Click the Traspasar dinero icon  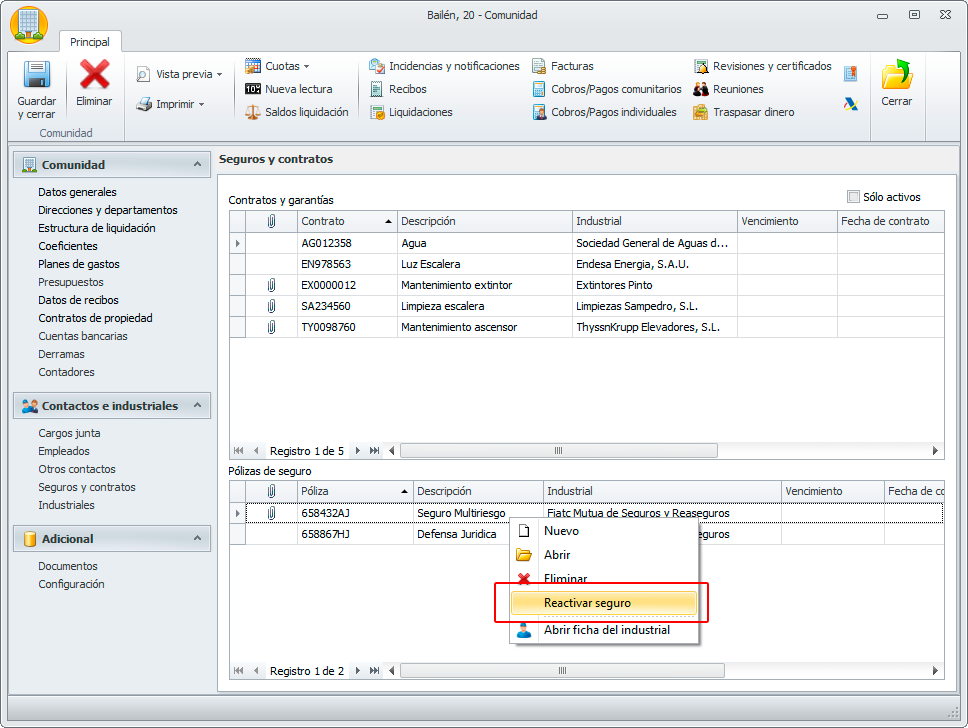[x=701, y=112]
